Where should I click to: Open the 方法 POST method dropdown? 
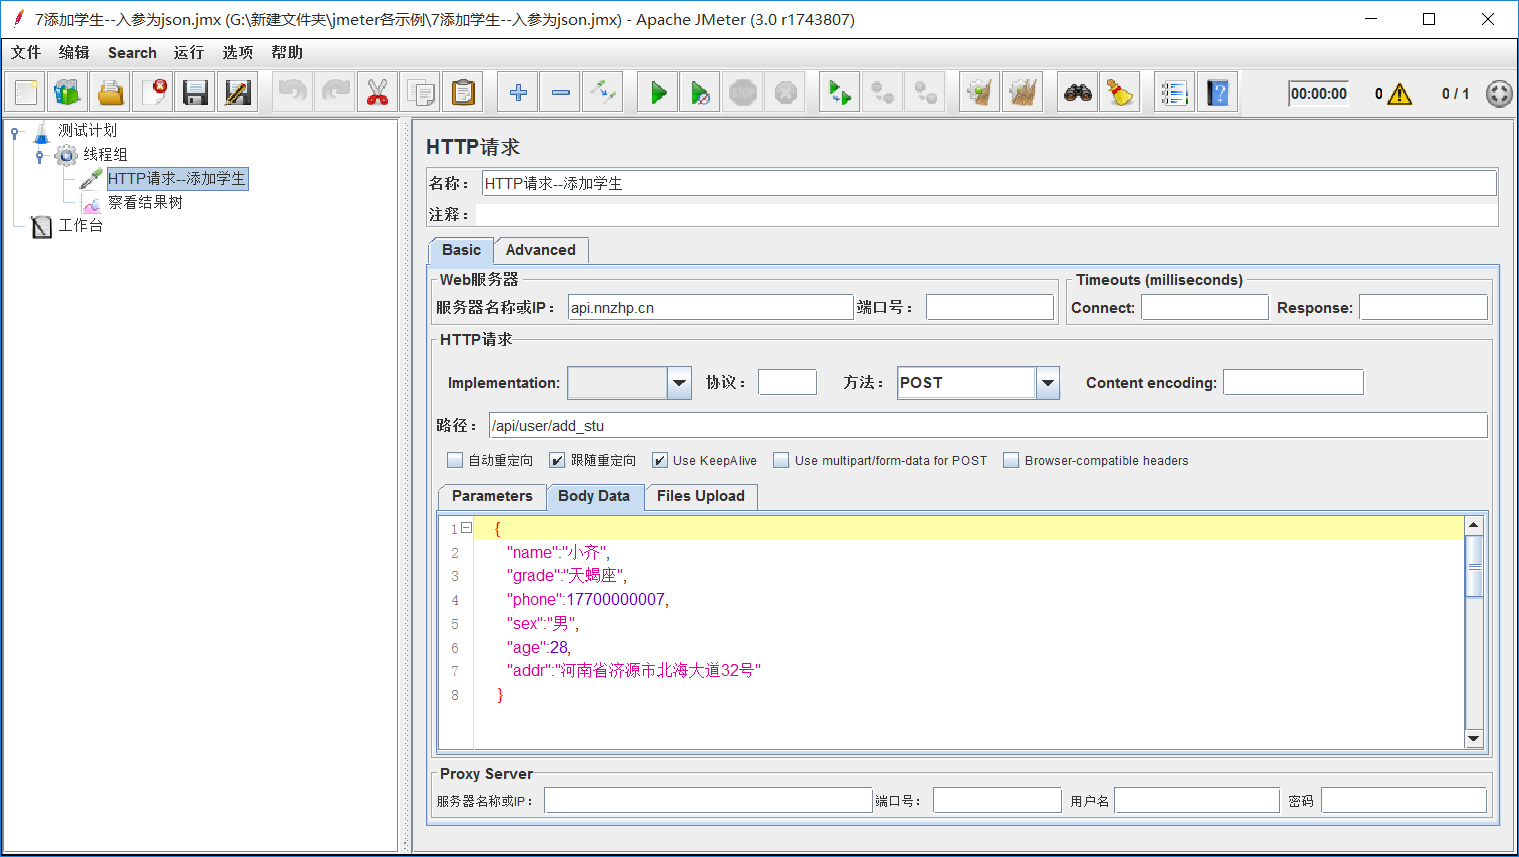pos(1047,383)
